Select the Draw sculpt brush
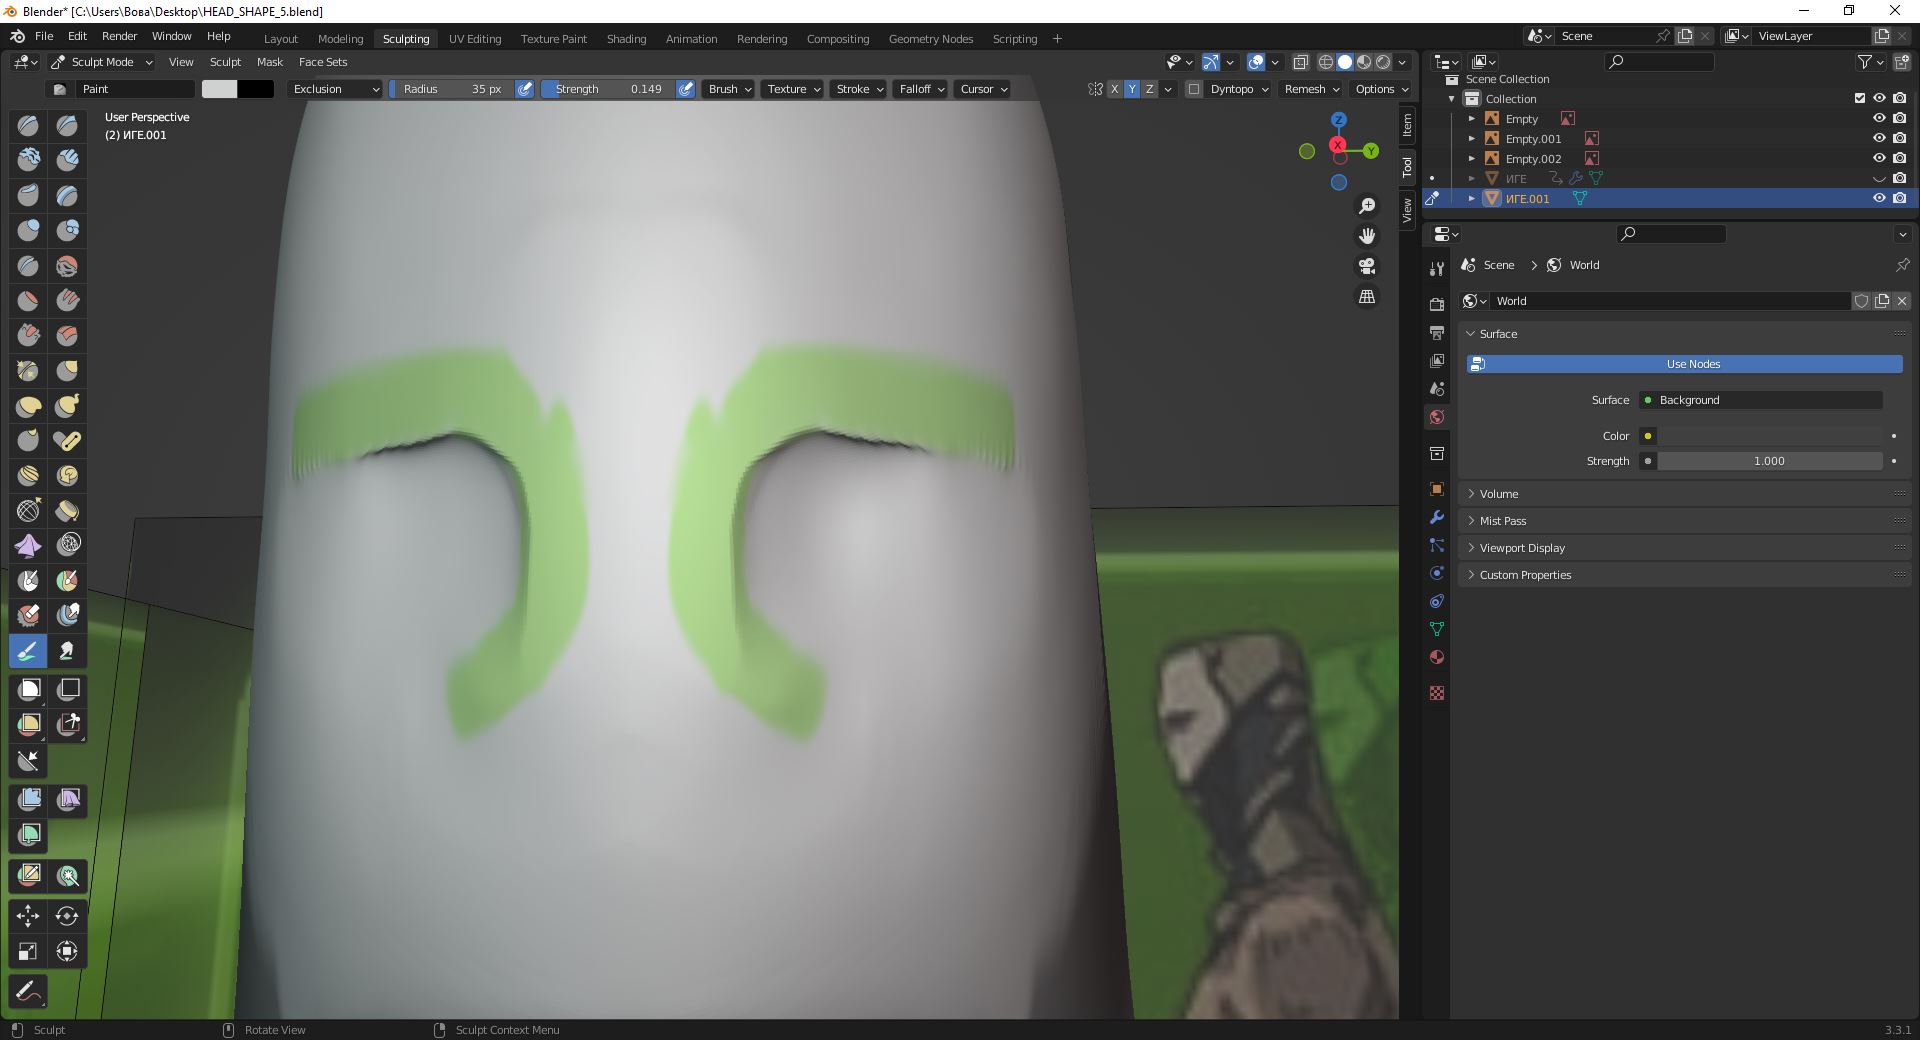This screenshot has height=1040, width=1920. [28, 125]
